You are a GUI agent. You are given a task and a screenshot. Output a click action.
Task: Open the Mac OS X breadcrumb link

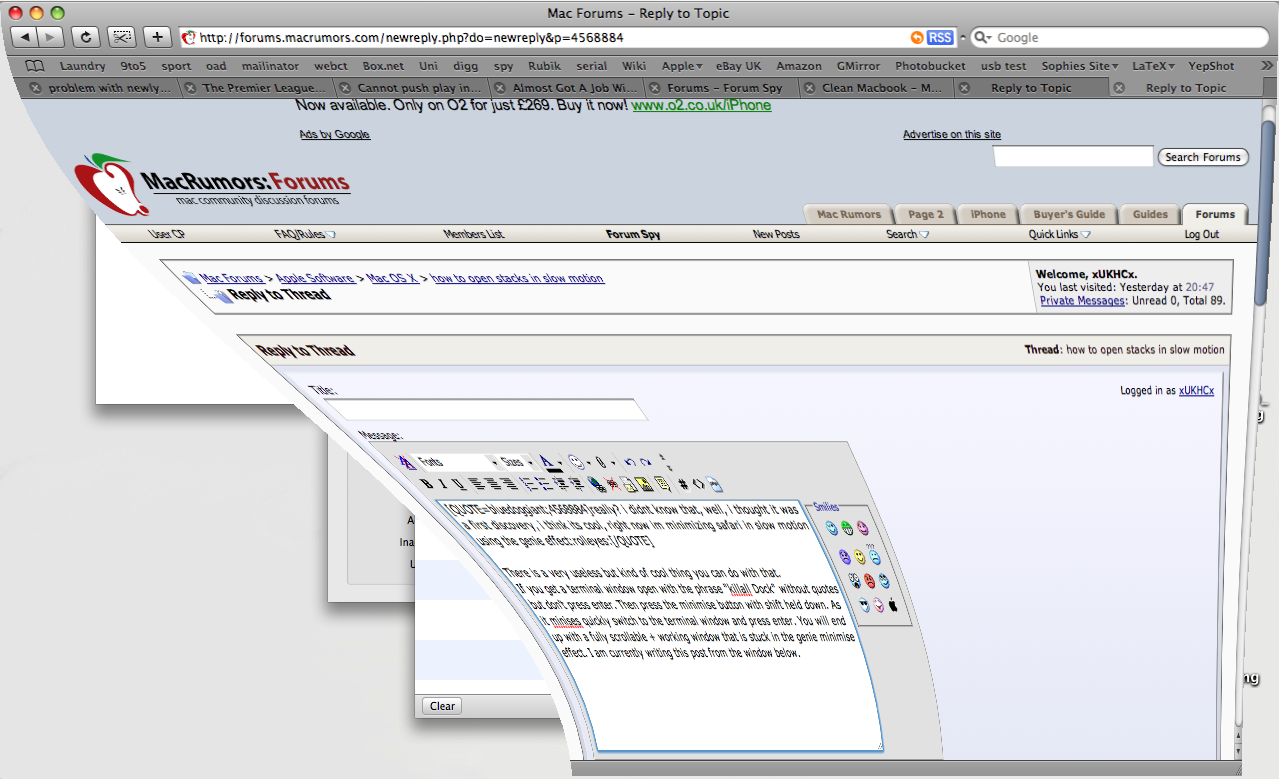pyautogui.click(x=392, y=278)
